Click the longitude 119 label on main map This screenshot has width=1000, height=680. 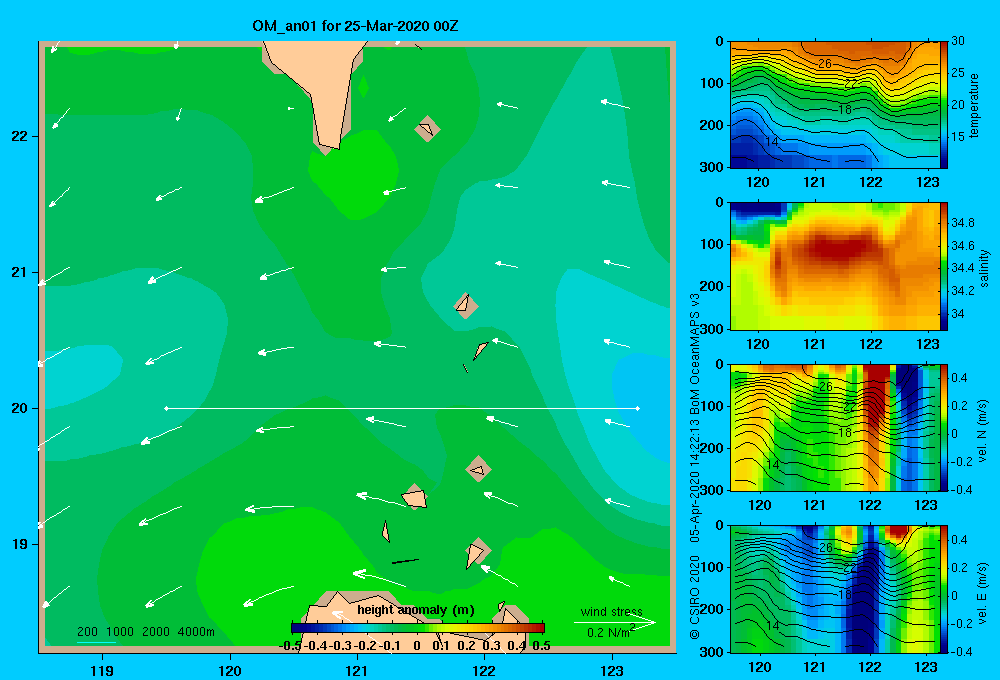tap(102, 670)
